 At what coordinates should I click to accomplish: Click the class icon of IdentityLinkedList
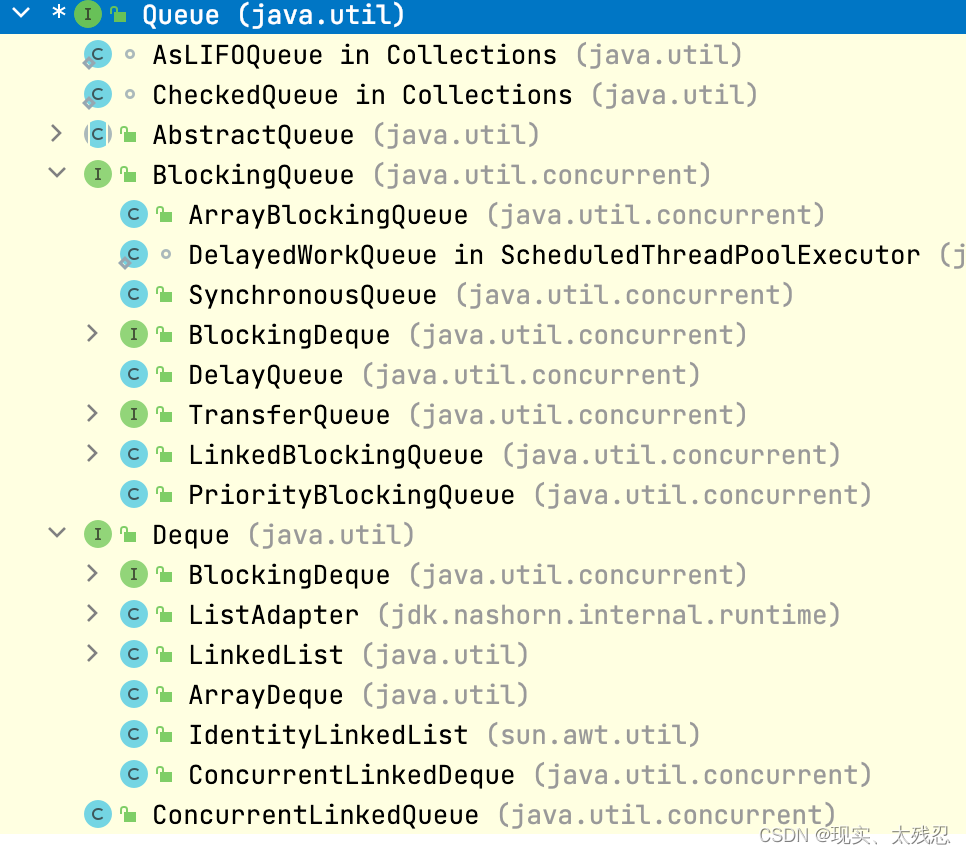pyautogui.click(x=133, y=735)
